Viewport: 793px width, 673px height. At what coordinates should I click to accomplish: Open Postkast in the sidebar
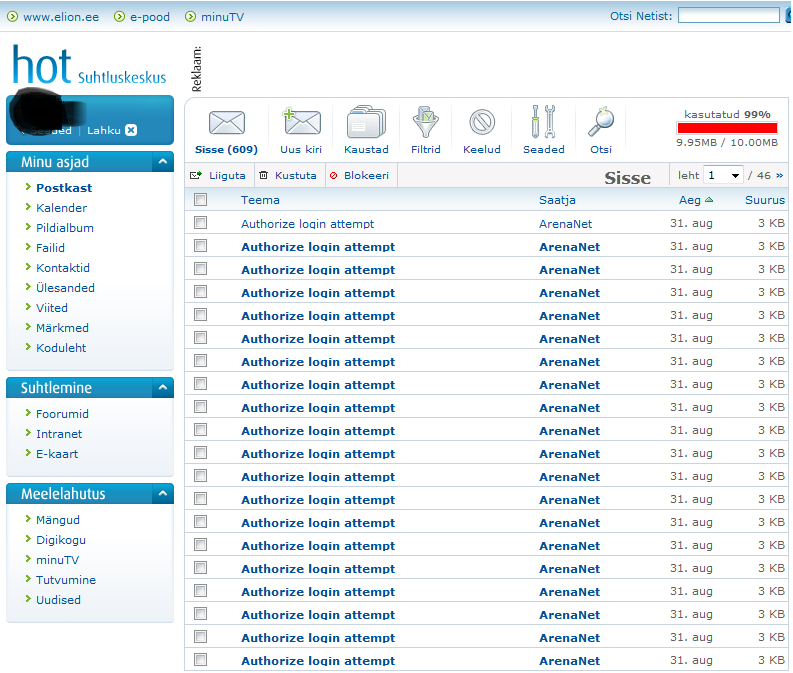64,188
